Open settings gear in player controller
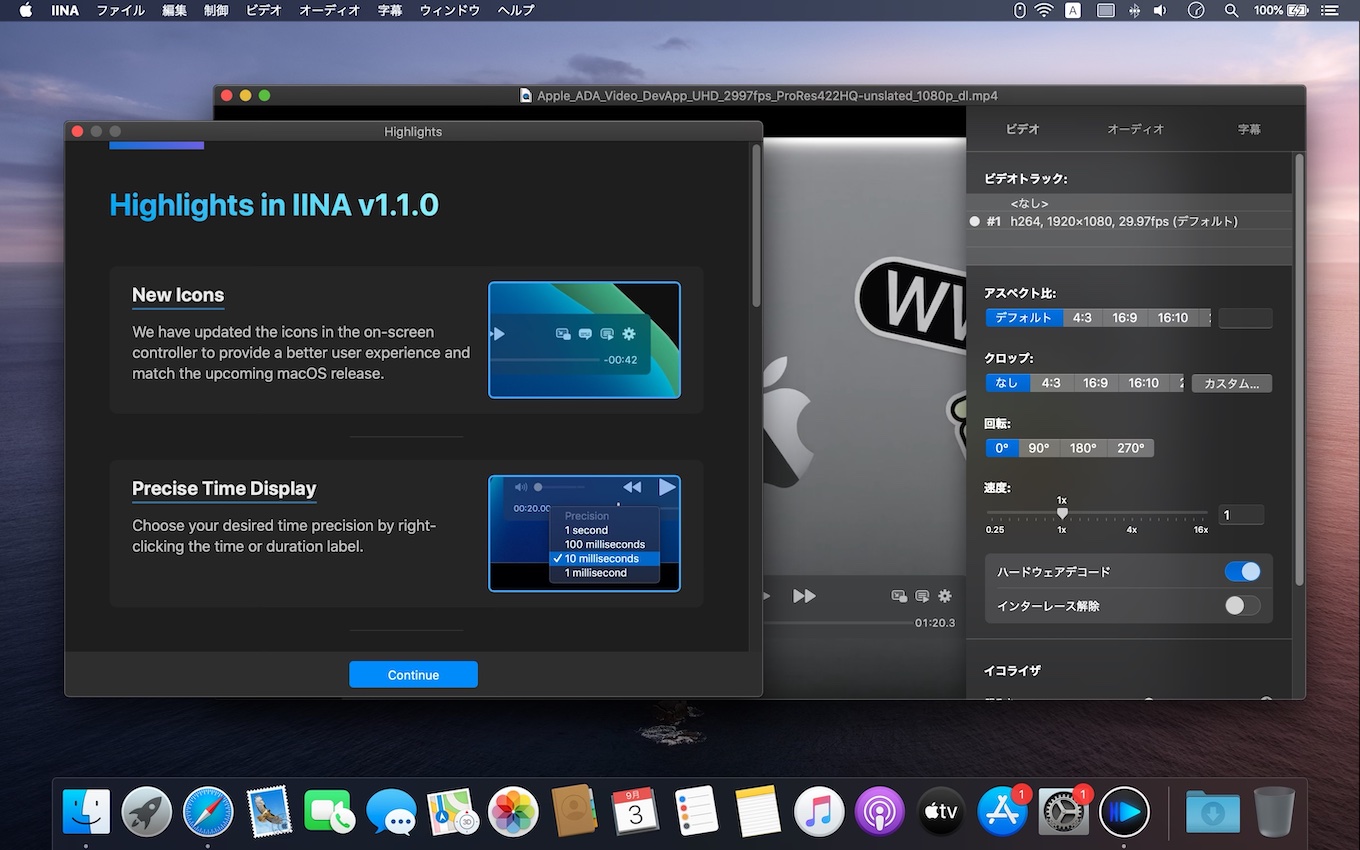The width and height of the screenshot is (1360, 850). (945, 596)
